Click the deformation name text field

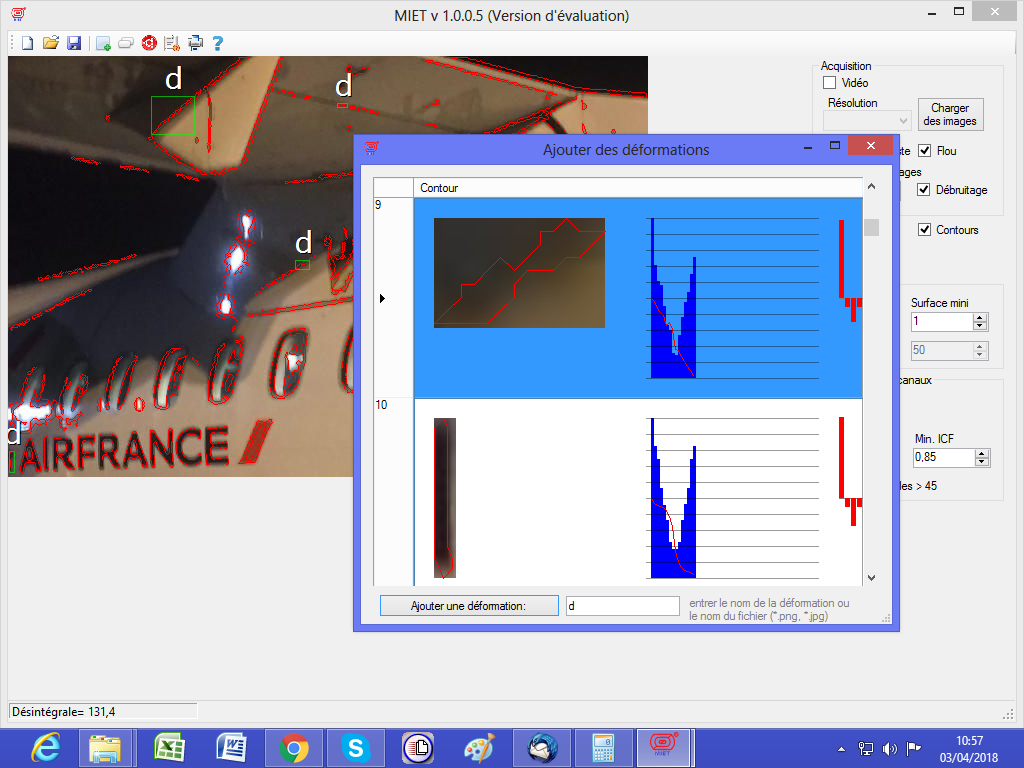[622, 606]
